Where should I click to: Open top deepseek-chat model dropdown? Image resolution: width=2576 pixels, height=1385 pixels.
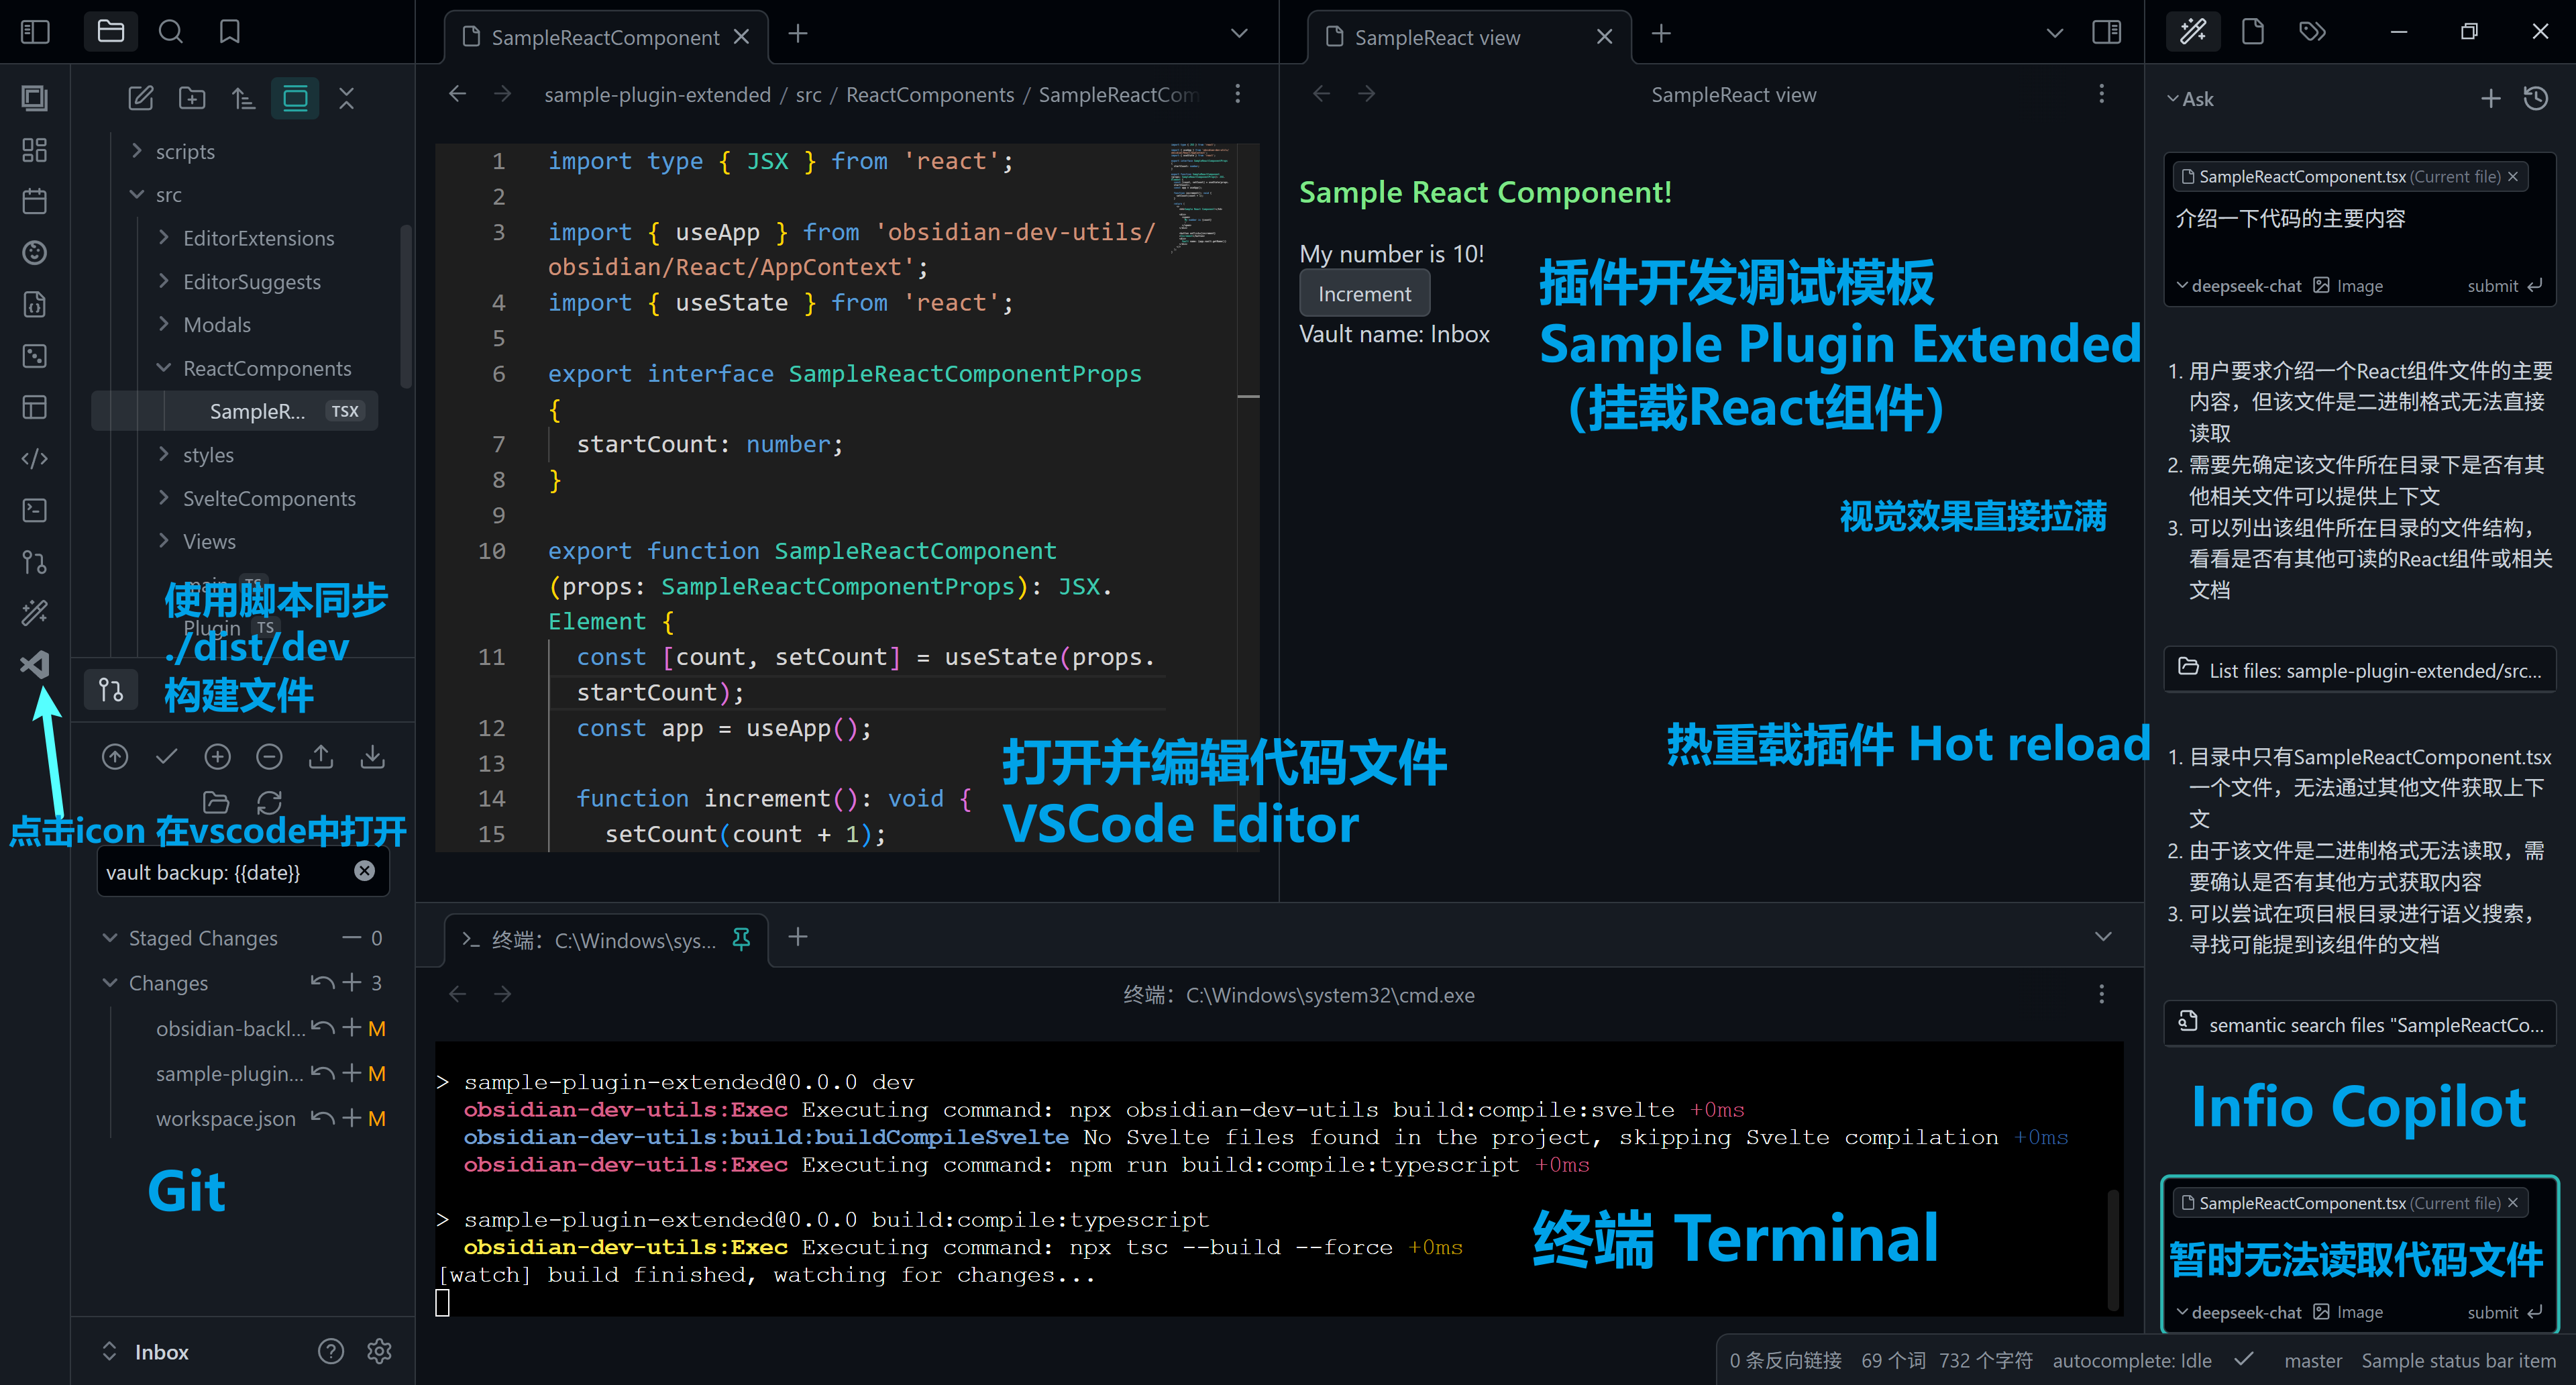[x=2239, y=286]
